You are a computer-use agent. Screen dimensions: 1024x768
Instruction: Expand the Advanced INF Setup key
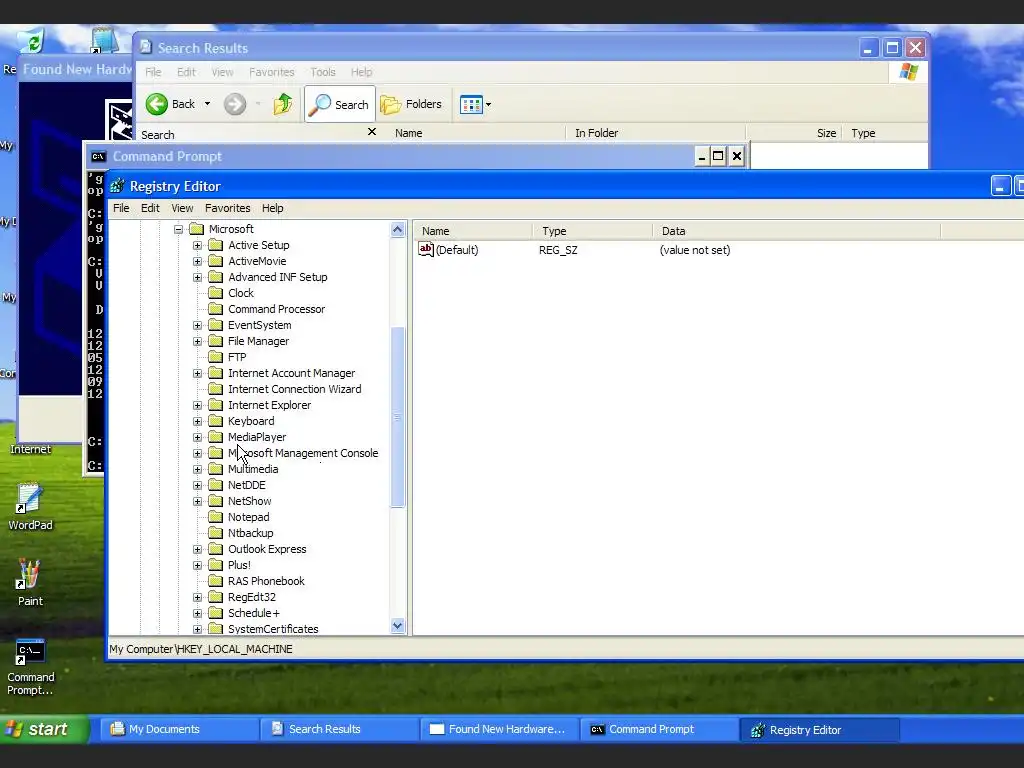click(197, 277)
